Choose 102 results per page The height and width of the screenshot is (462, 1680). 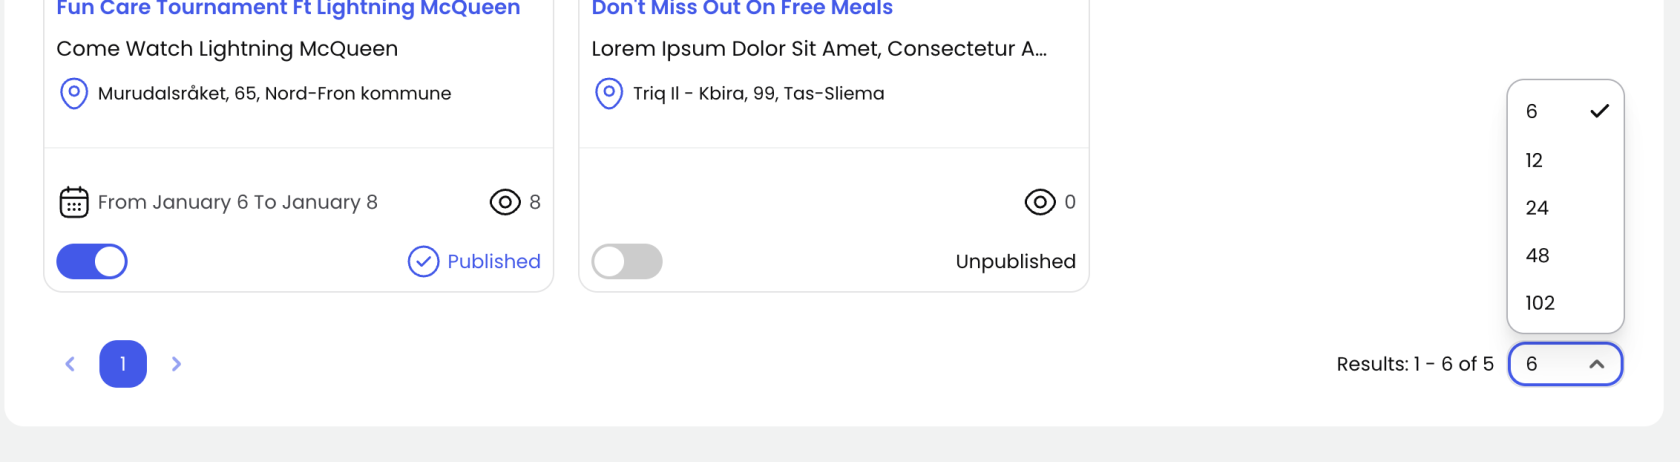pyautogui.click(x=1540, y=303)
